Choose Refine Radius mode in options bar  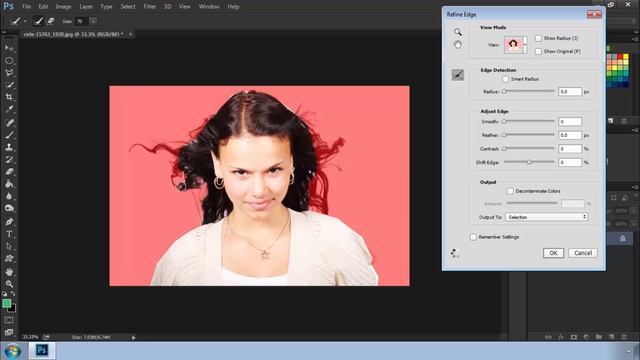[38, 21]
